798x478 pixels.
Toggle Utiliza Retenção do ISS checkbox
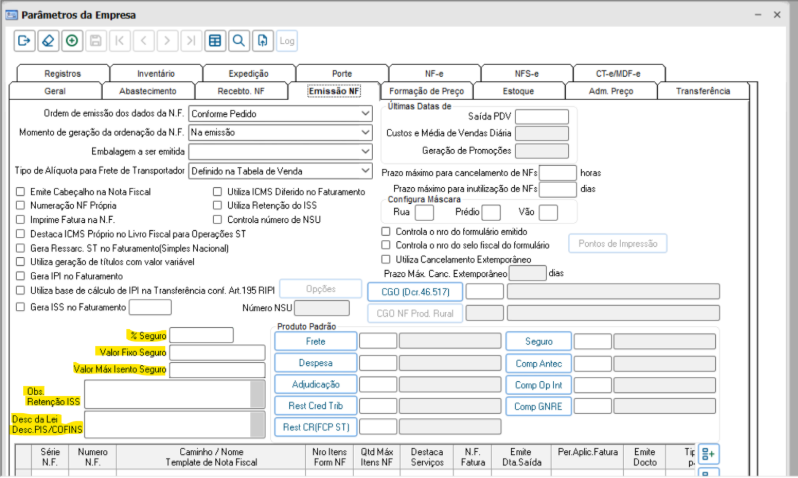point(218,205)
